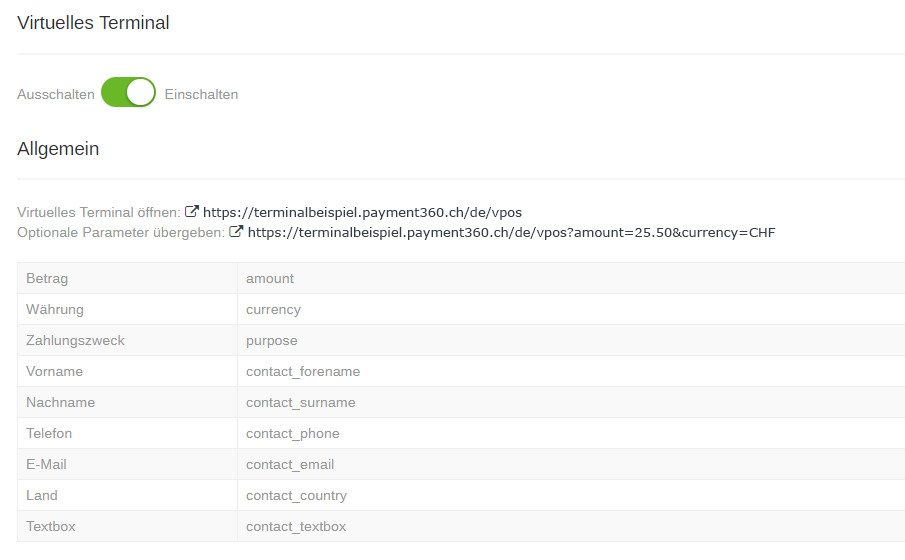Select the 'amount' parameter cell

click(x=270, y=278)
